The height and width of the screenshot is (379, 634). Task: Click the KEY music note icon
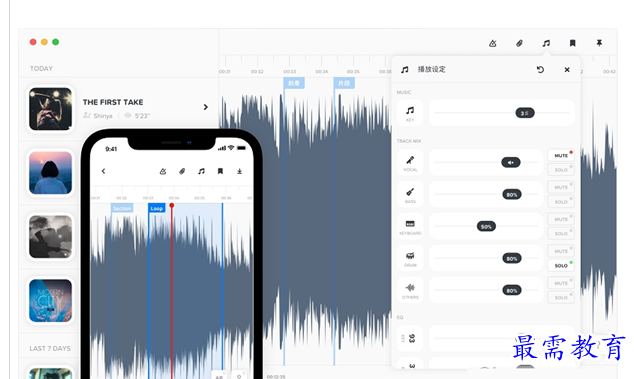click(410, 112)
